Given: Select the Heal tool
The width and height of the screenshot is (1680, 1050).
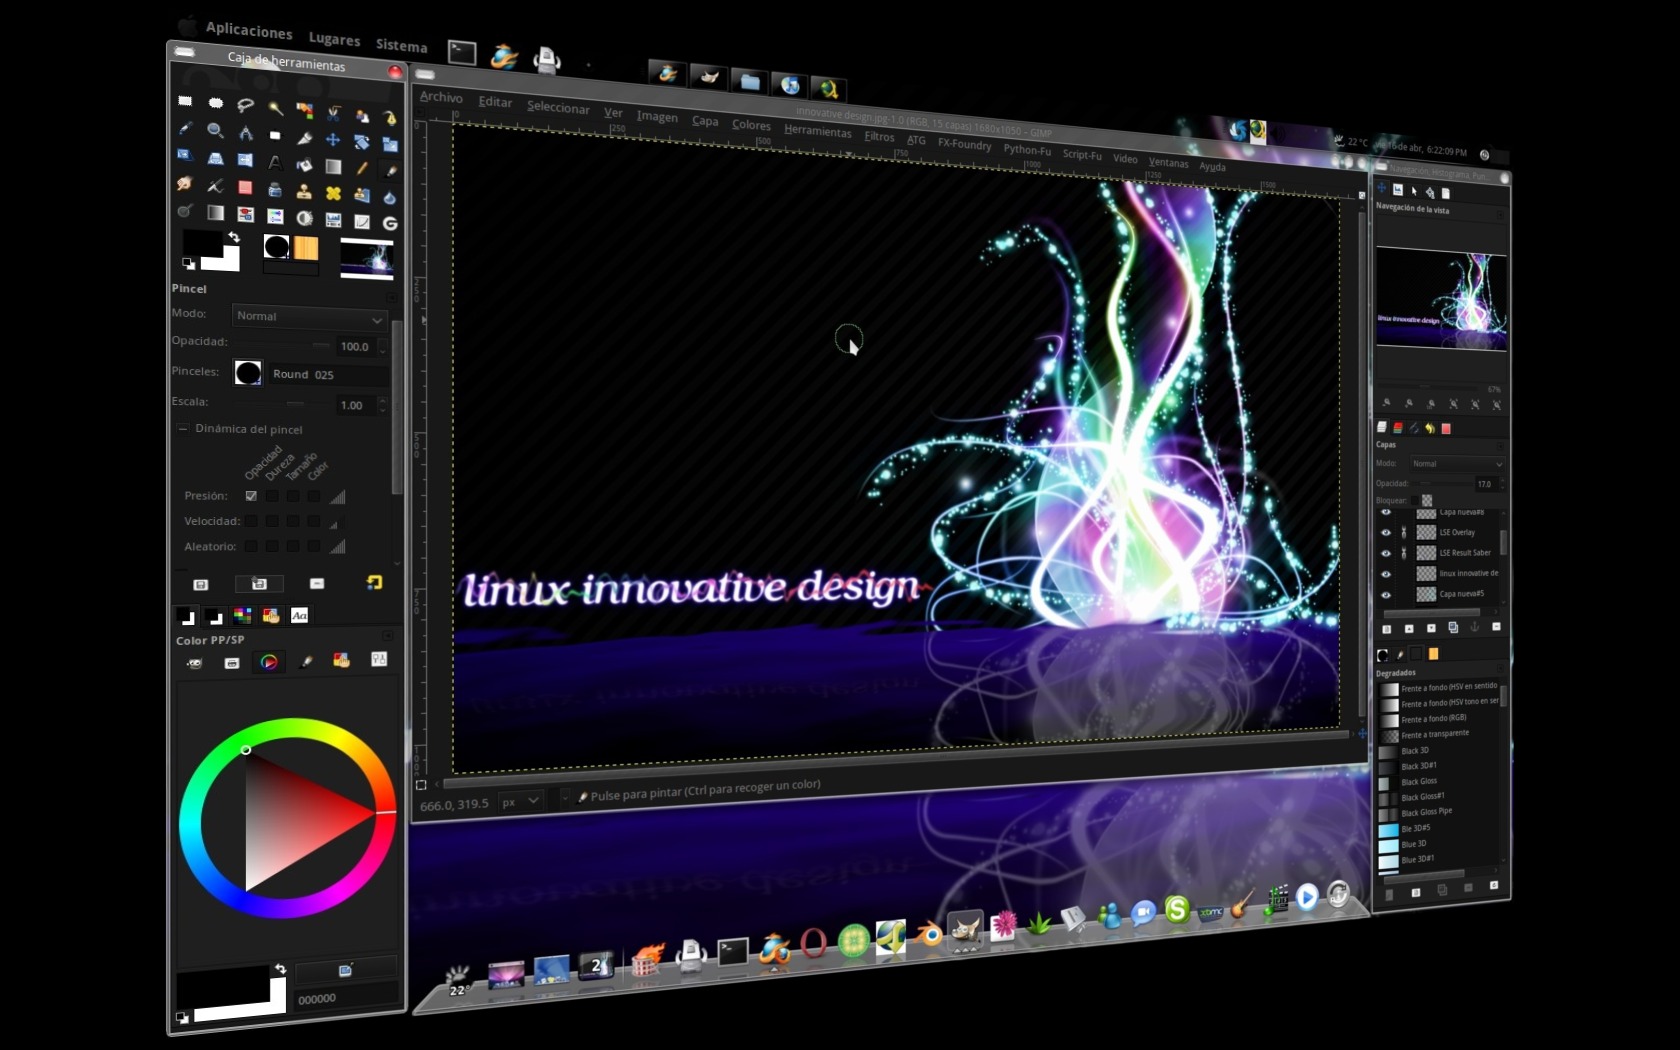Looking at the screenshot, I should coord(333,193).
